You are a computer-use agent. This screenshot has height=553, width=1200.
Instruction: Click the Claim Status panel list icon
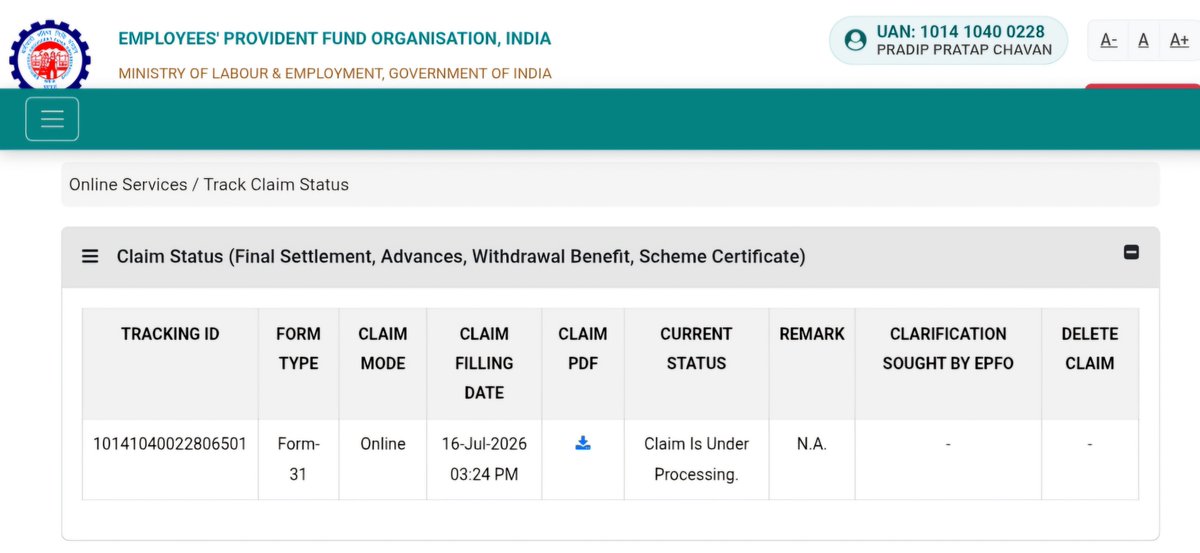coord(90,256)
